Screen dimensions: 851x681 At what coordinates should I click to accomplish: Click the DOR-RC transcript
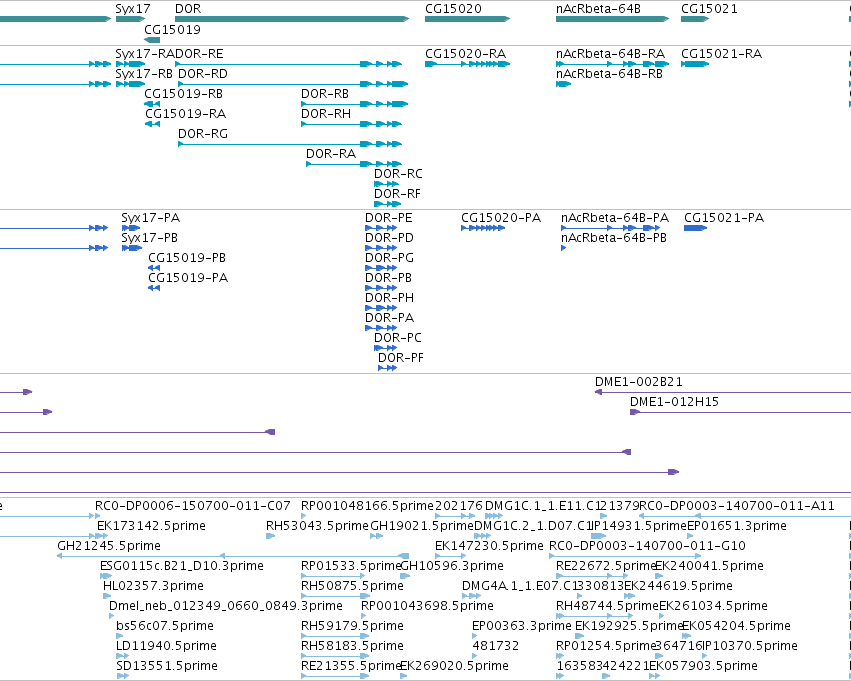pyautogui.click(x=386, y=184)
